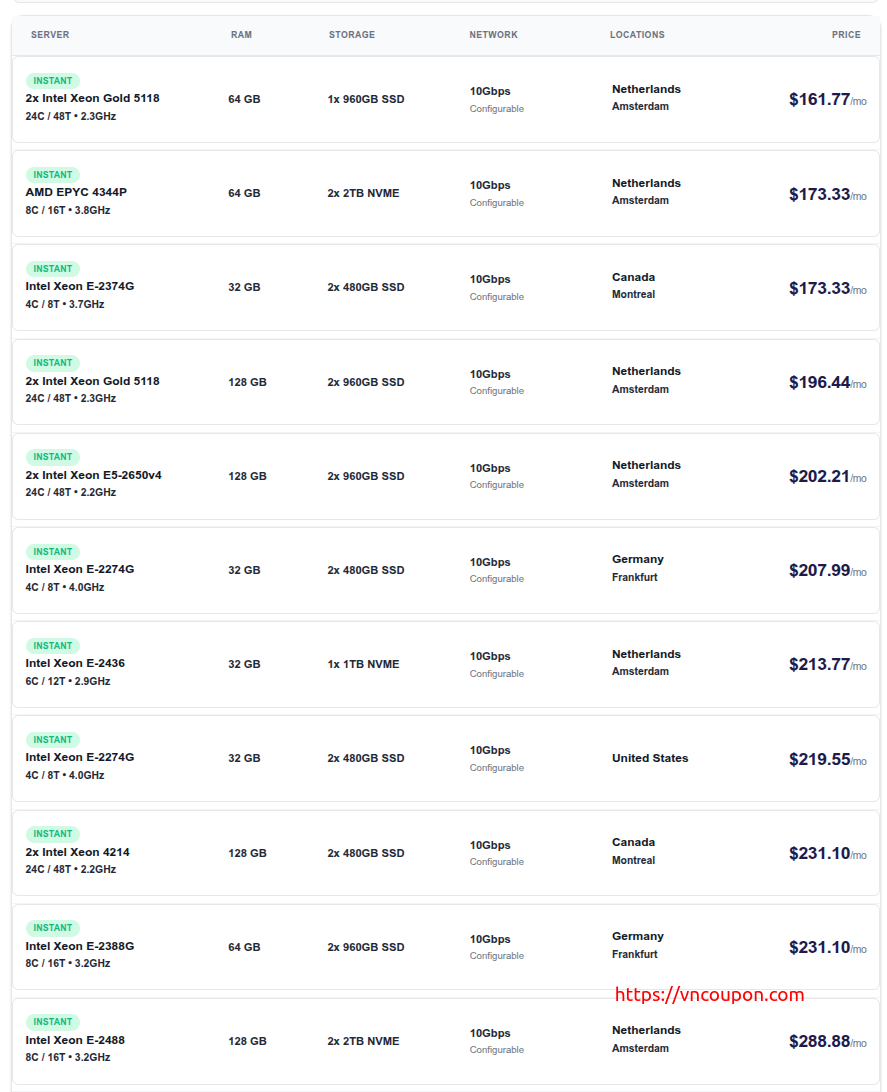Click the INSTANT badge on the E-2436 row
The image size is (887, 1092).
(53, 646)
